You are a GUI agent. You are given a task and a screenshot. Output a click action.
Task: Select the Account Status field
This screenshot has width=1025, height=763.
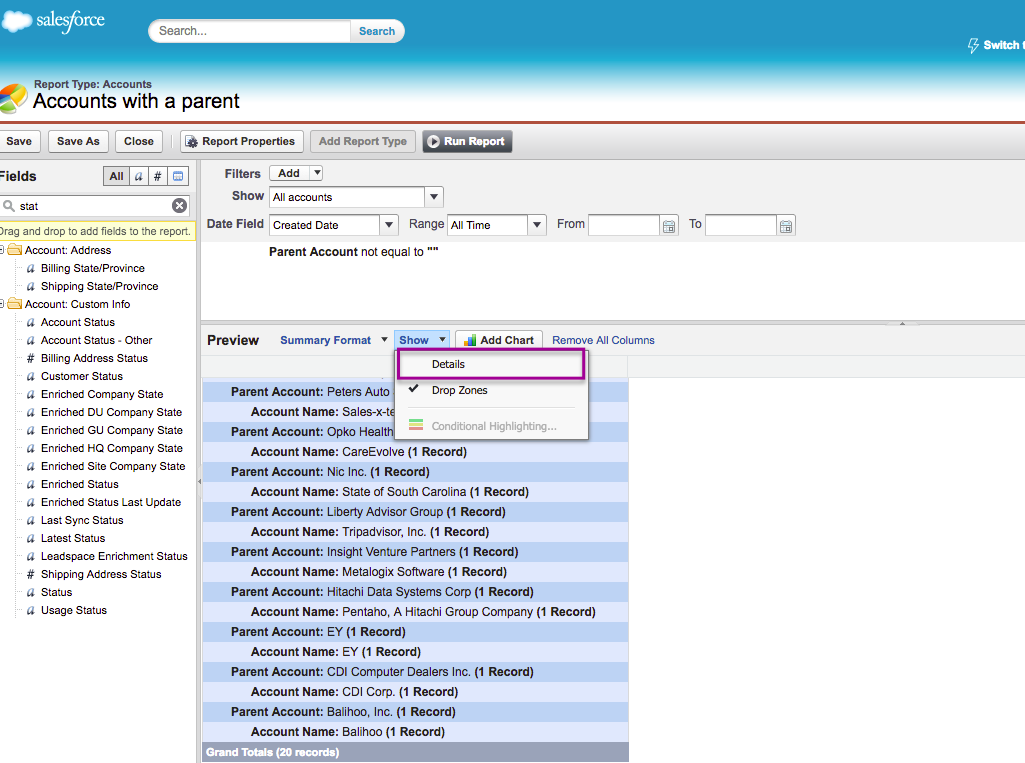point(78,322)
